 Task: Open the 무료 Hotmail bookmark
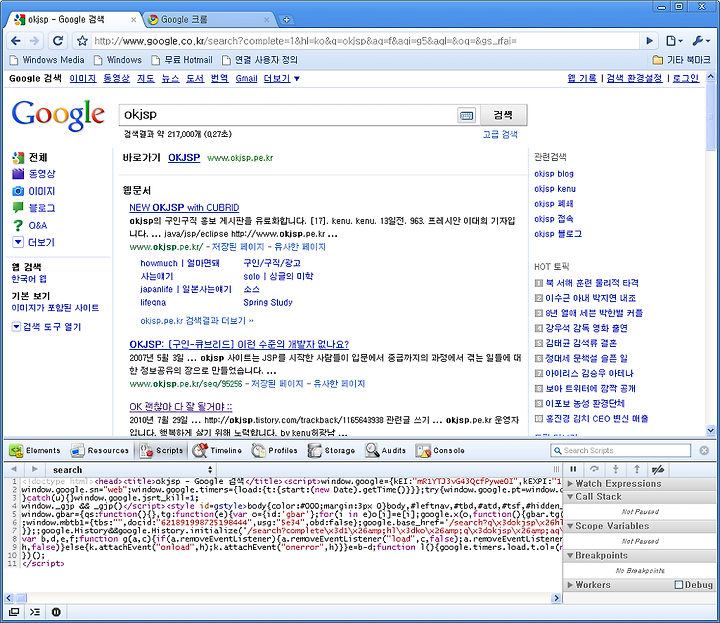coord(182,60)
